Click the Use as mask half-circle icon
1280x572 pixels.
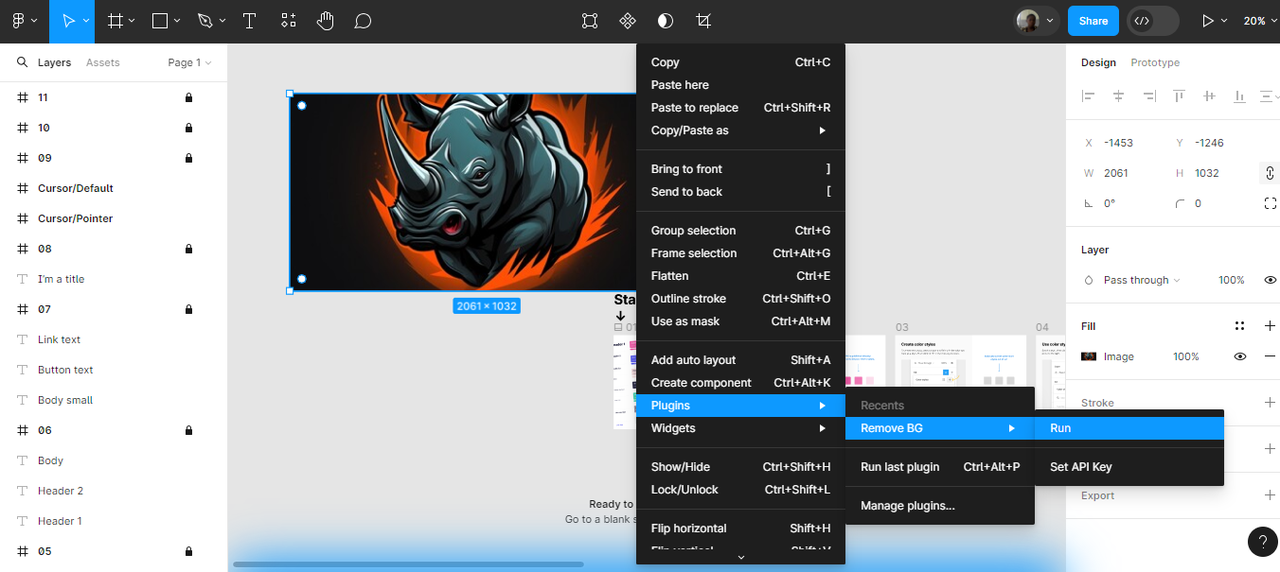665,21
